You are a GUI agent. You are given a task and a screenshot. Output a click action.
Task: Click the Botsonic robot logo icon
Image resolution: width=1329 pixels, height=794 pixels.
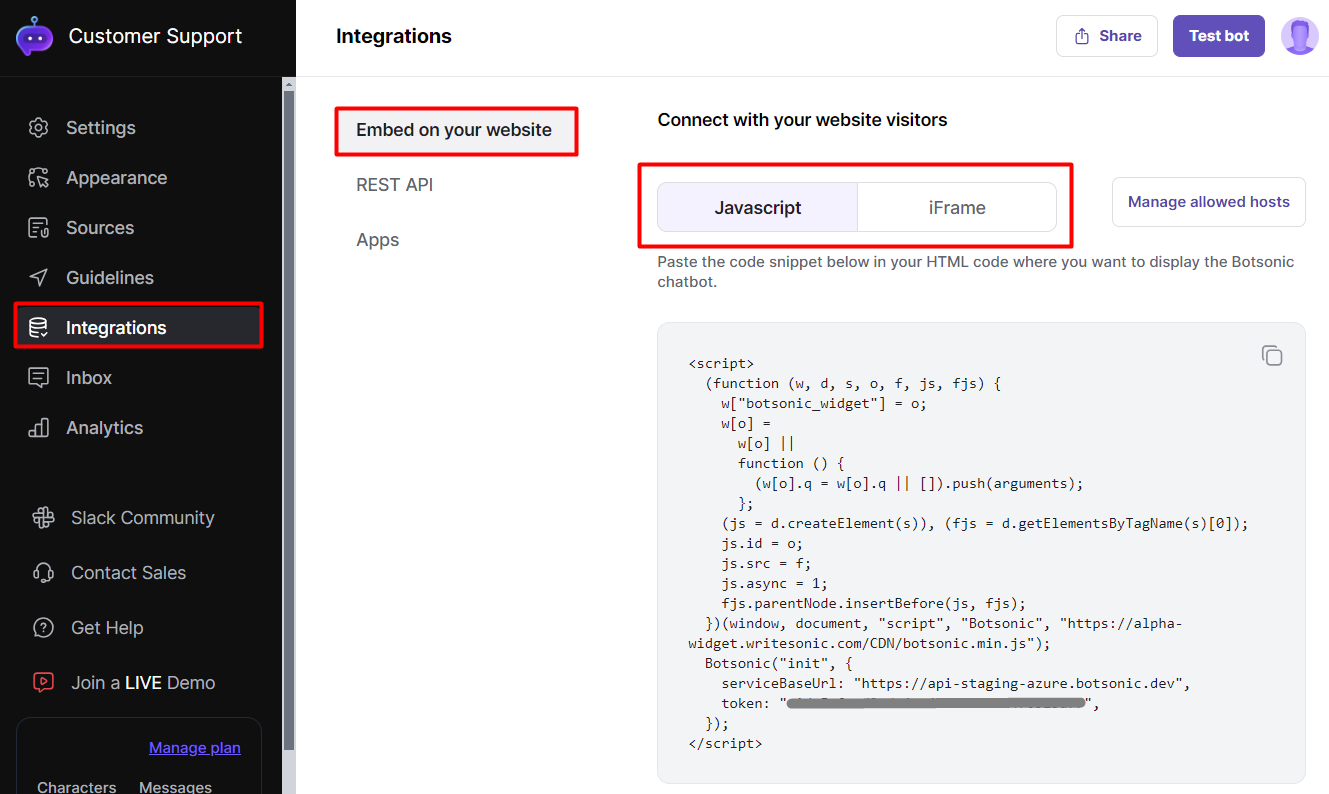pos(34,37)
